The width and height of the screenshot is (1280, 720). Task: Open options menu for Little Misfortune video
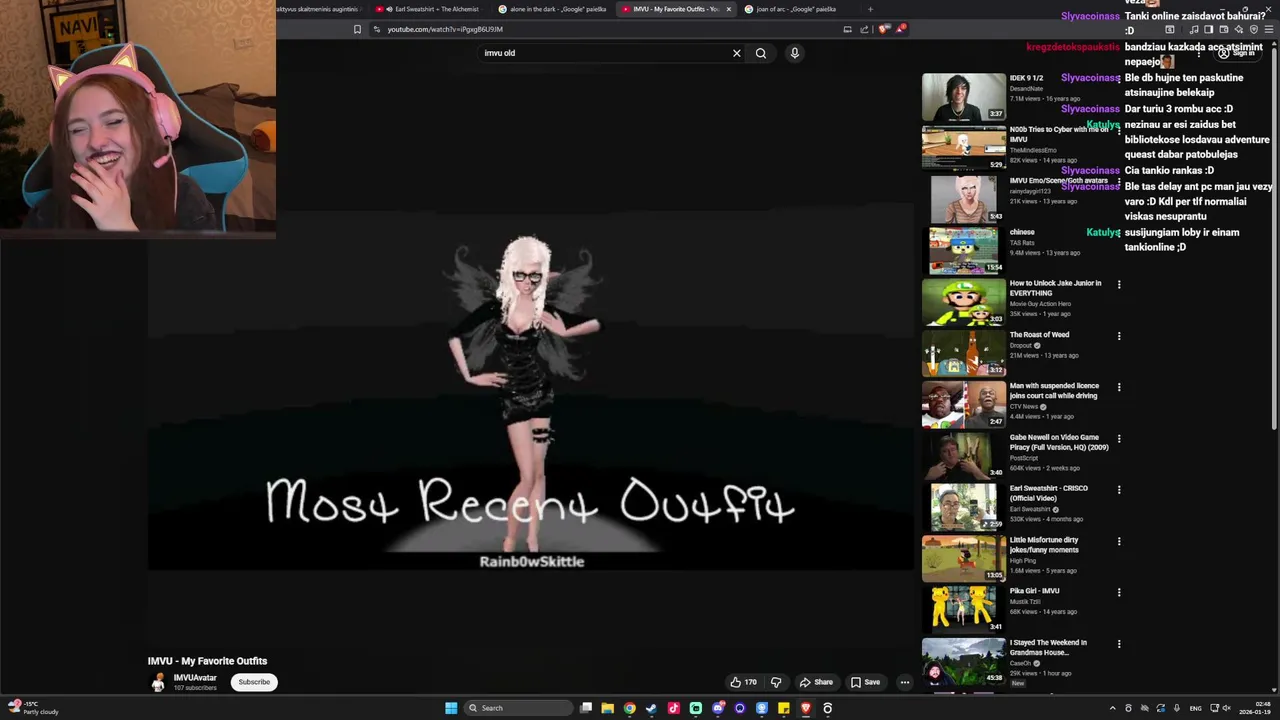click(1119, 541)
